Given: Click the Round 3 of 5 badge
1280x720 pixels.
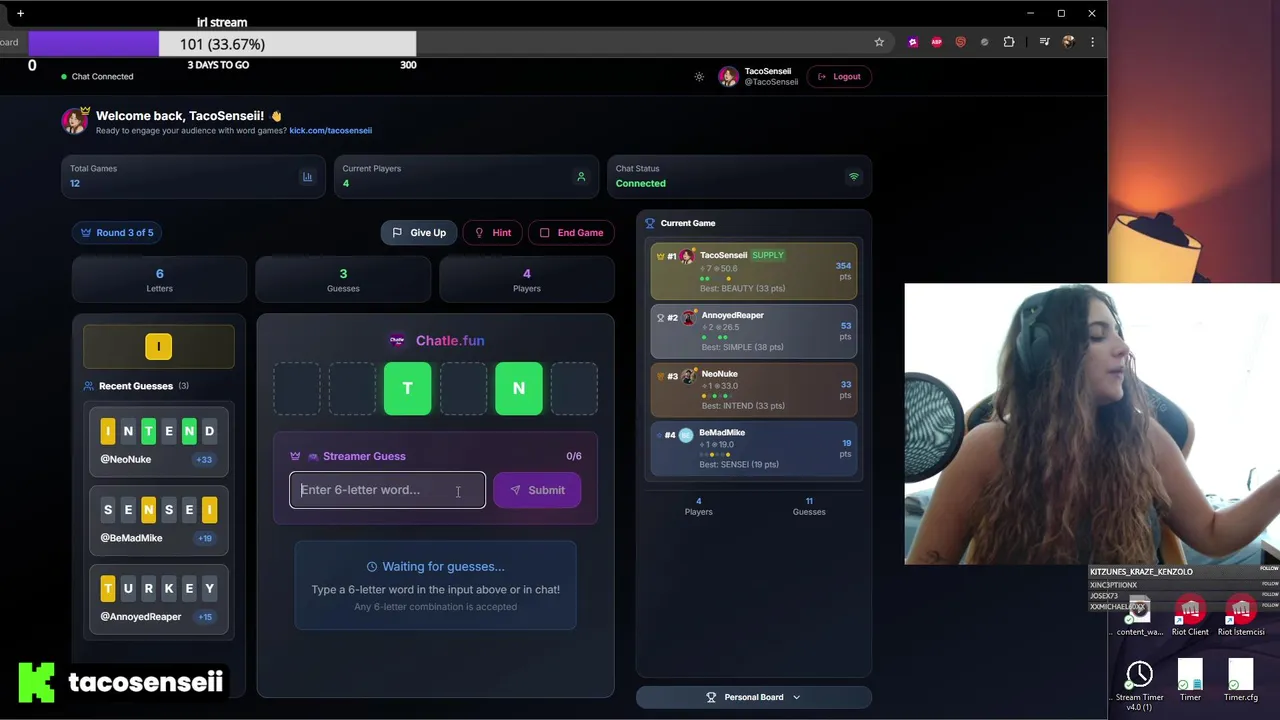Looking at the screenshot, I should click(x=117, y=232).
